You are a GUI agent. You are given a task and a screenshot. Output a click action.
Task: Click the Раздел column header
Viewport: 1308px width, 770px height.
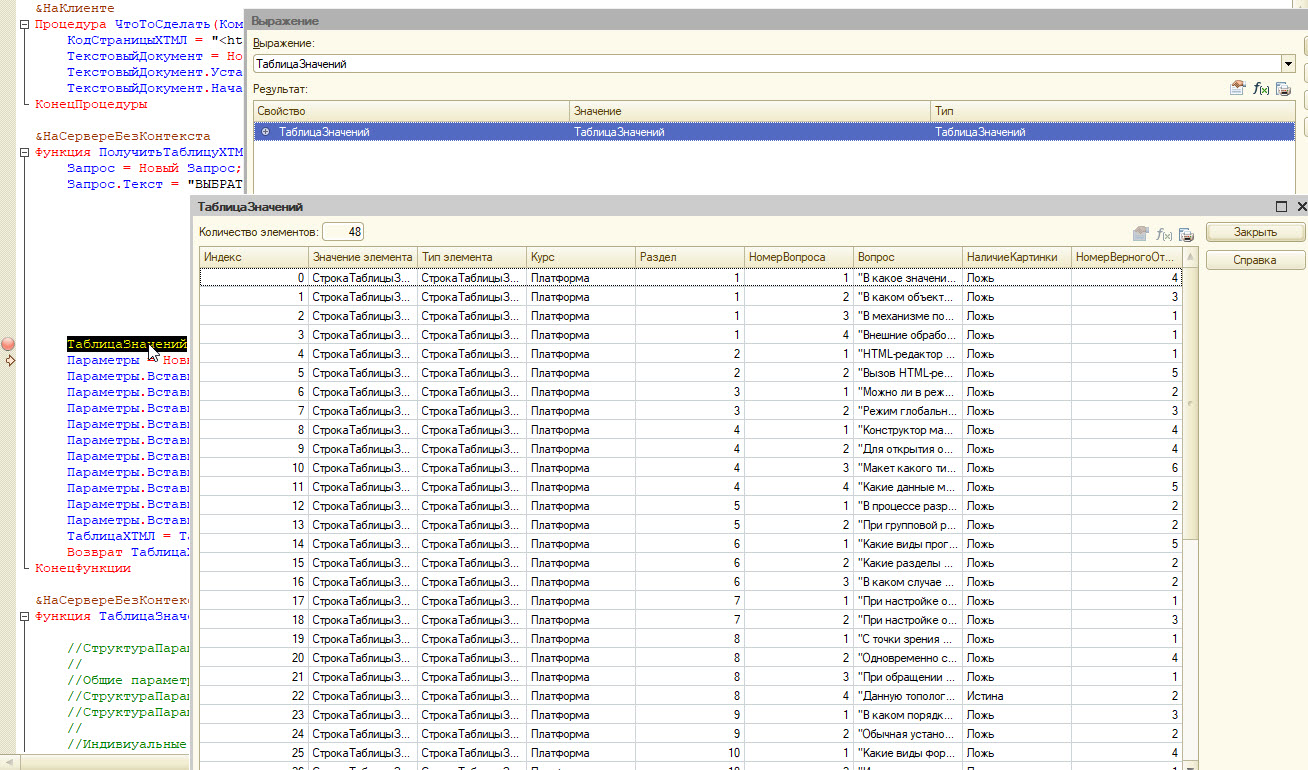[x=690, y=257]
